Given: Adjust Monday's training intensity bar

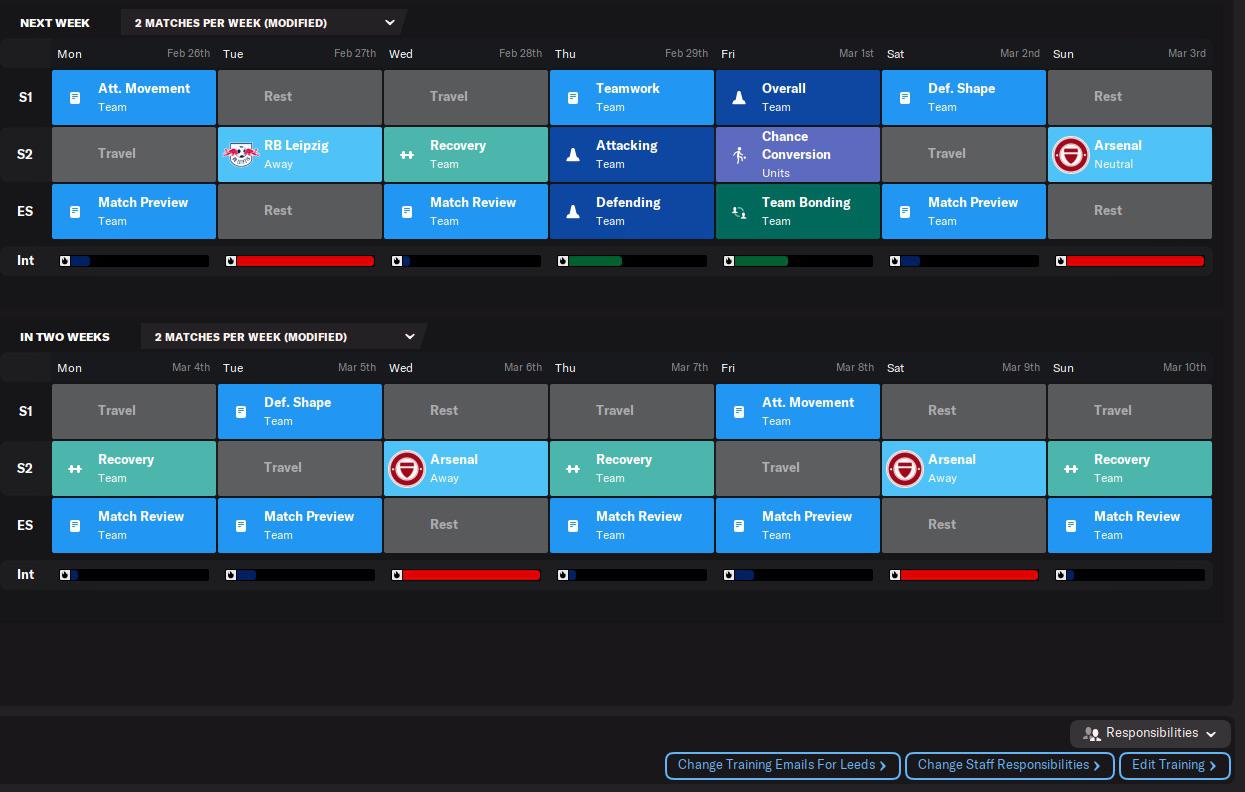Looking at the screenshot, I should pos(133,261).
